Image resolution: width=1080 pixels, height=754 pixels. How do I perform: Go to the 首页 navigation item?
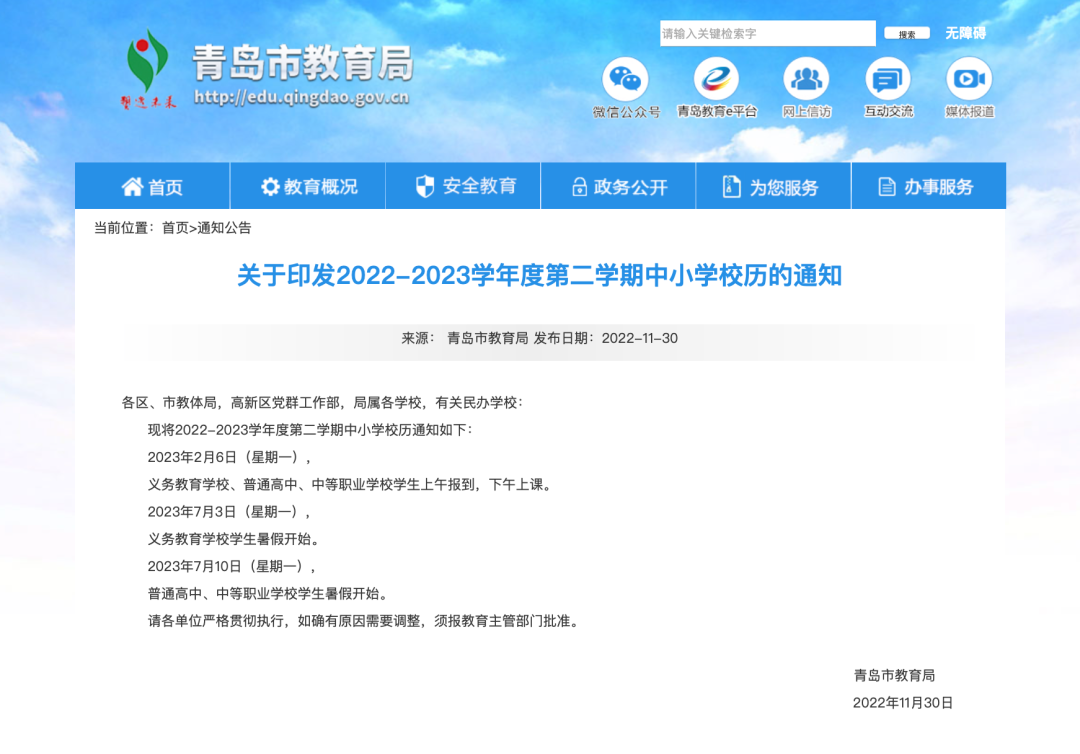tap(152, 186)
